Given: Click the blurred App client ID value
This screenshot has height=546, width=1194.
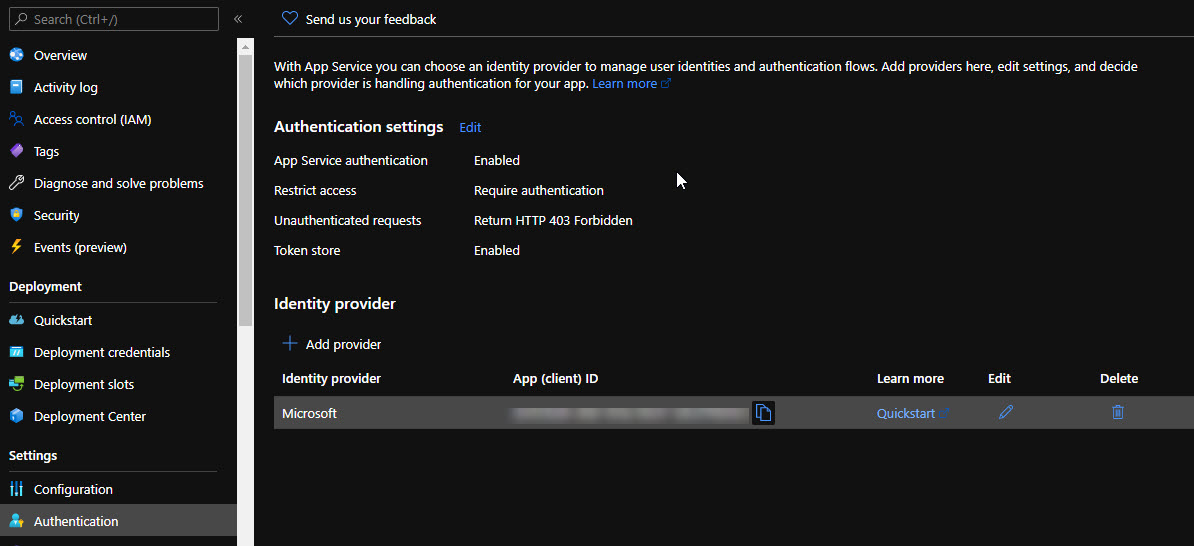Looking at the screenshot, I should point(629,413).
